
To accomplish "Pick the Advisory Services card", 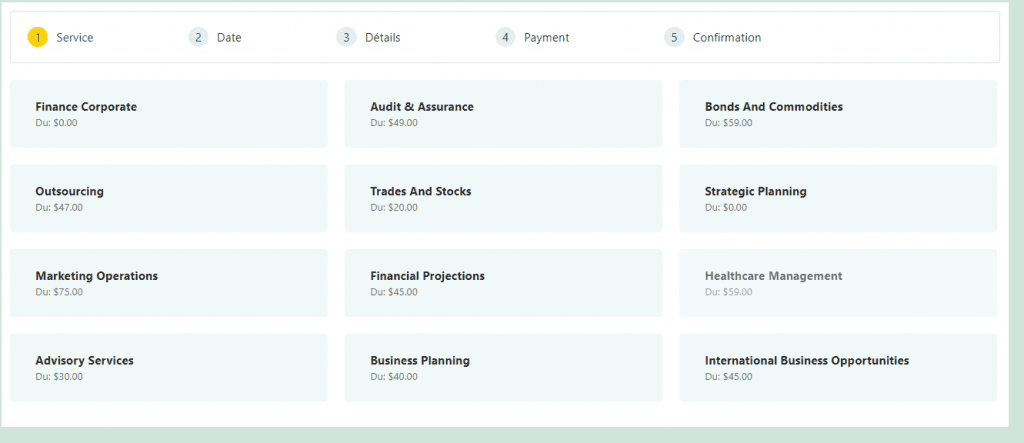I will 169,367.
